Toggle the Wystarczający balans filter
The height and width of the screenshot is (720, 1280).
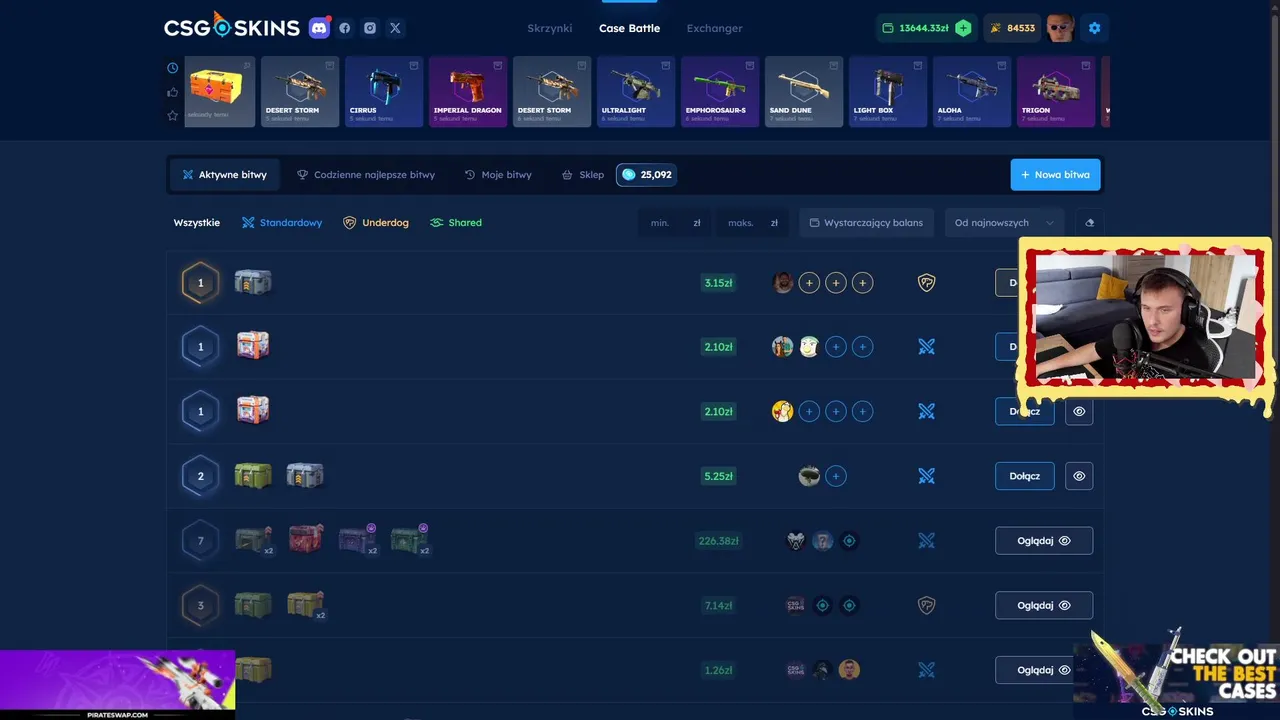866,223
